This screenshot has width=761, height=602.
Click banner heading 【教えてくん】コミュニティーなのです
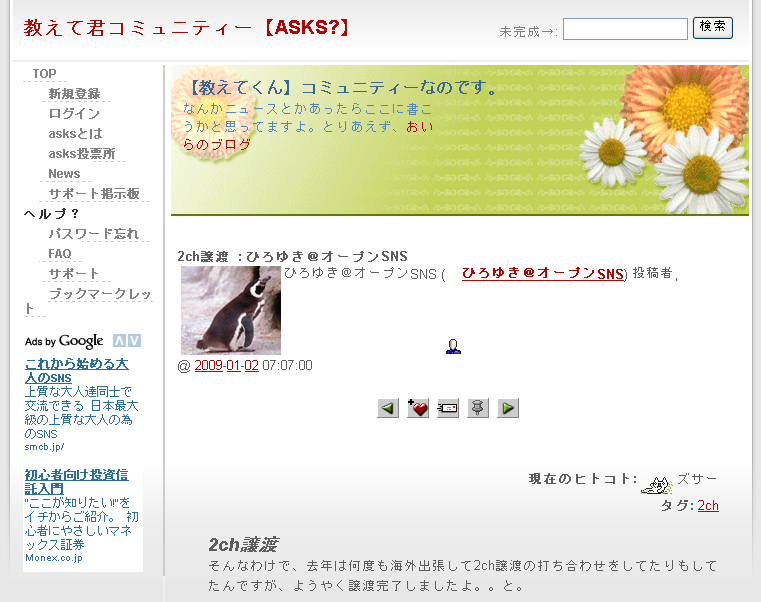pos(341,88)
